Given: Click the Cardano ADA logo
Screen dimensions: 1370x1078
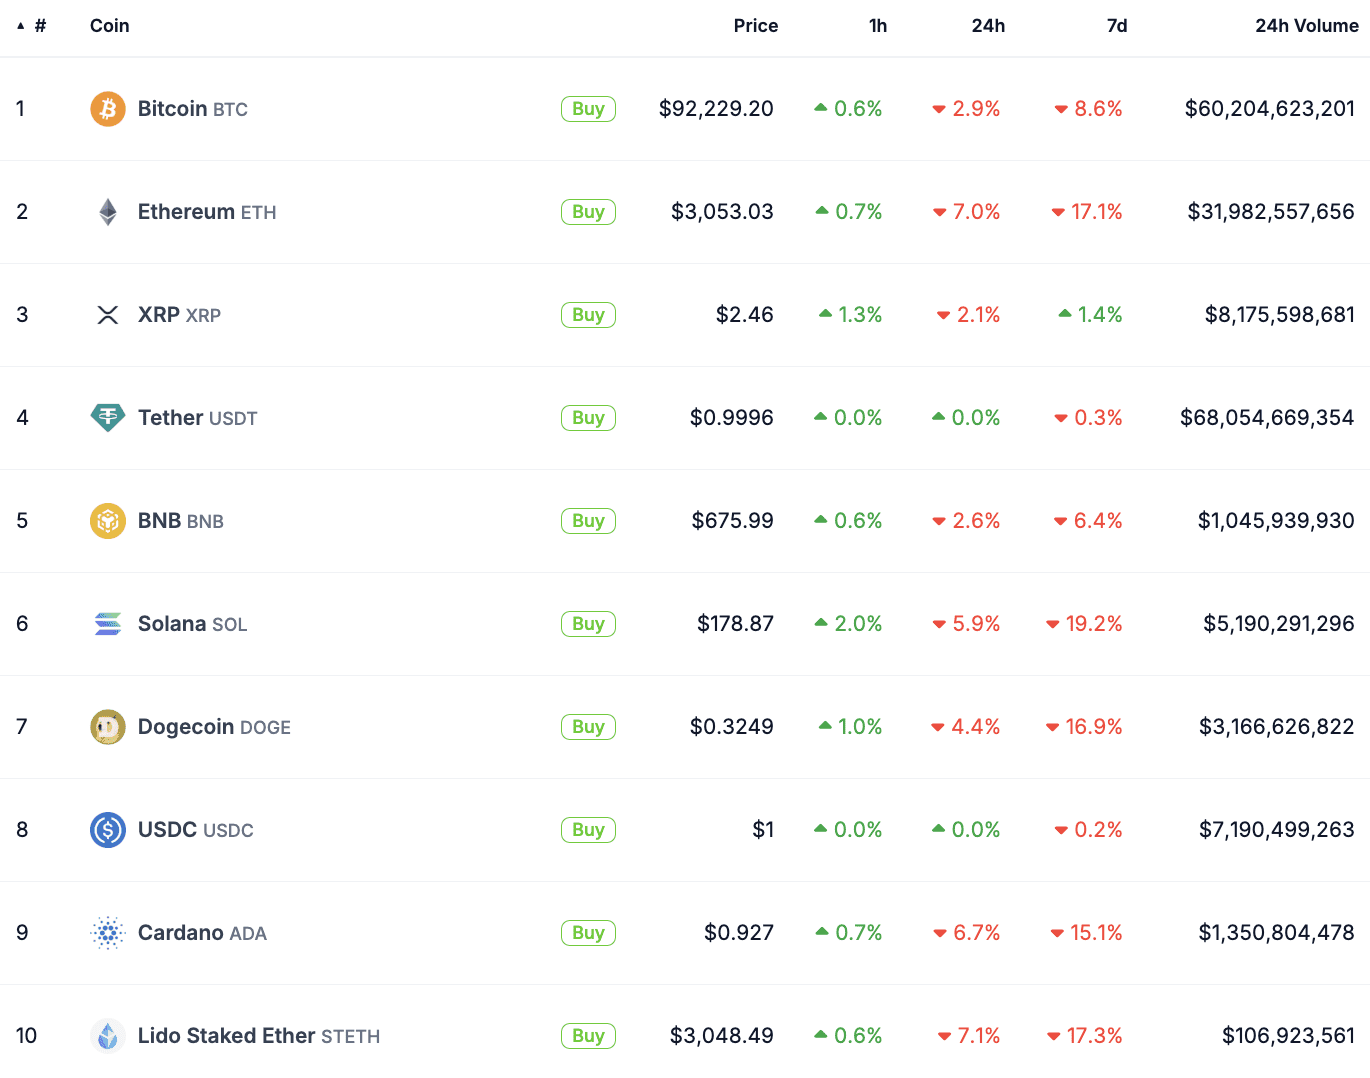Looking at the screenshot, I should pos(107,932).
